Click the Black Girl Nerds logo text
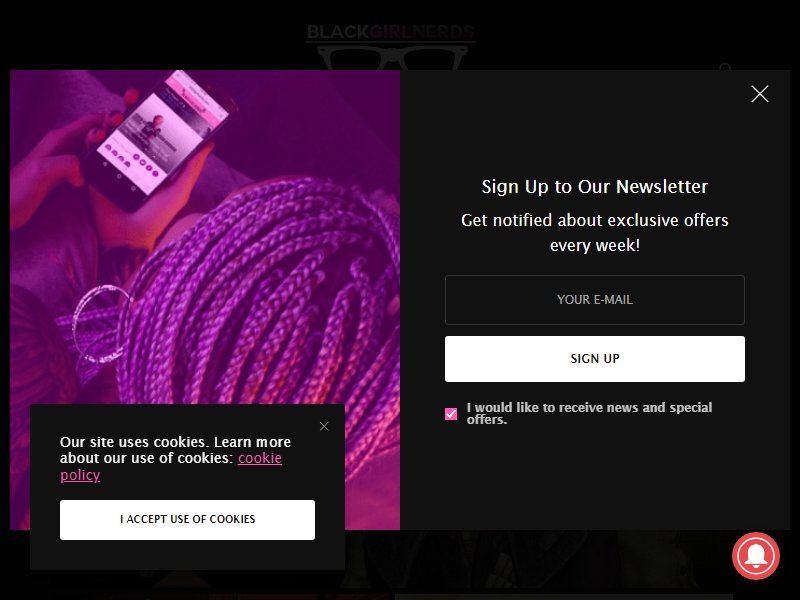 coord(391,32)
